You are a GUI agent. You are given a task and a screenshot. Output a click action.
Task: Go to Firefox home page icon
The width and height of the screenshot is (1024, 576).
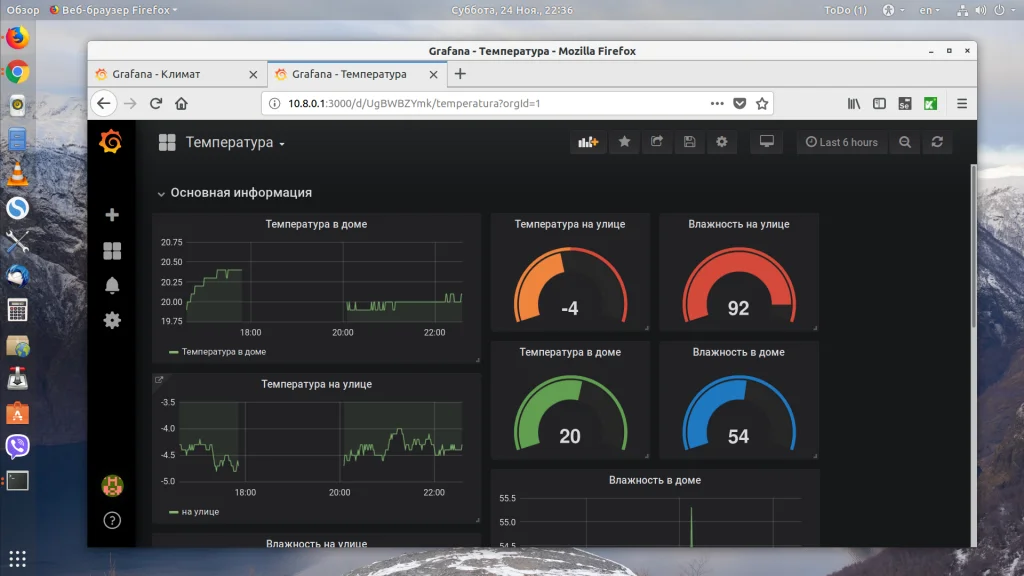[x=181, y=103]
